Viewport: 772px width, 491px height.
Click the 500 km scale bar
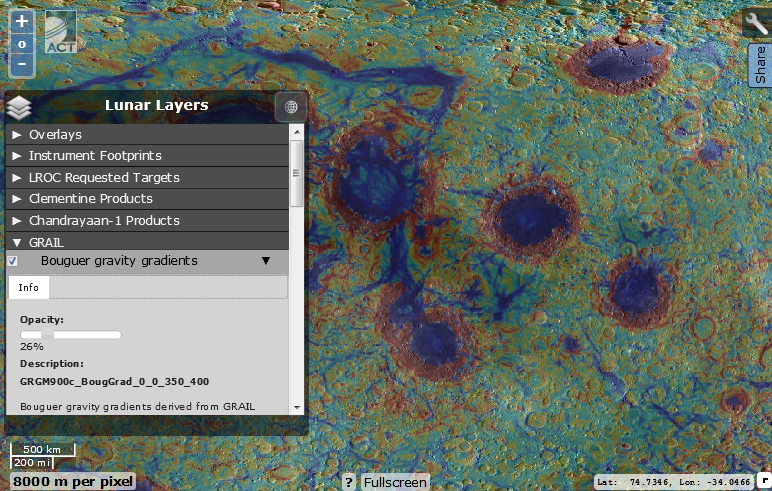43,449
